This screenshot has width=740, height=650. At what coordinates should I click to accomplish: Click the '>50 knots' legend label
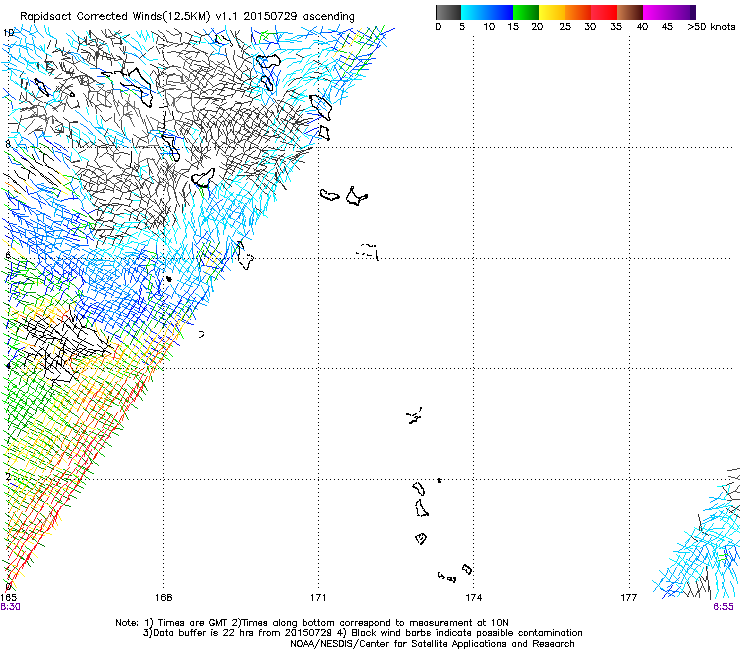point(711,27)
